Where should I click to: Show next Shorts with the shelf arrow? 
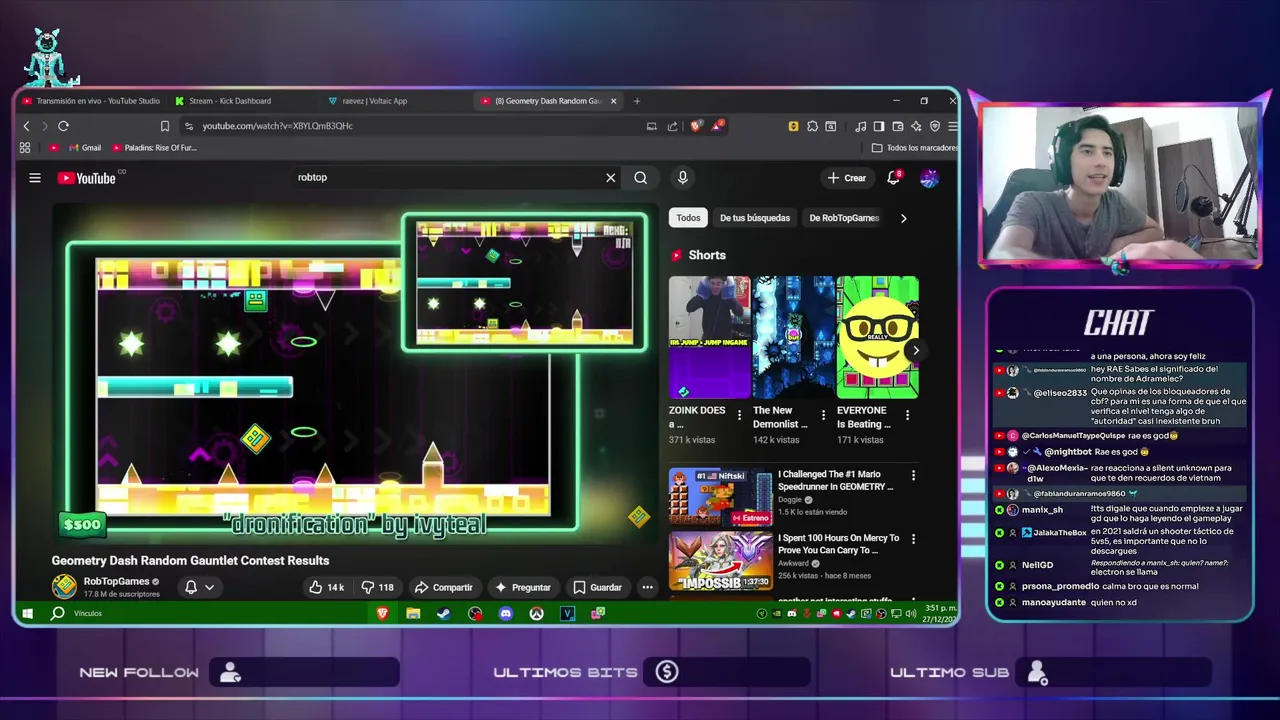point(915,350)
